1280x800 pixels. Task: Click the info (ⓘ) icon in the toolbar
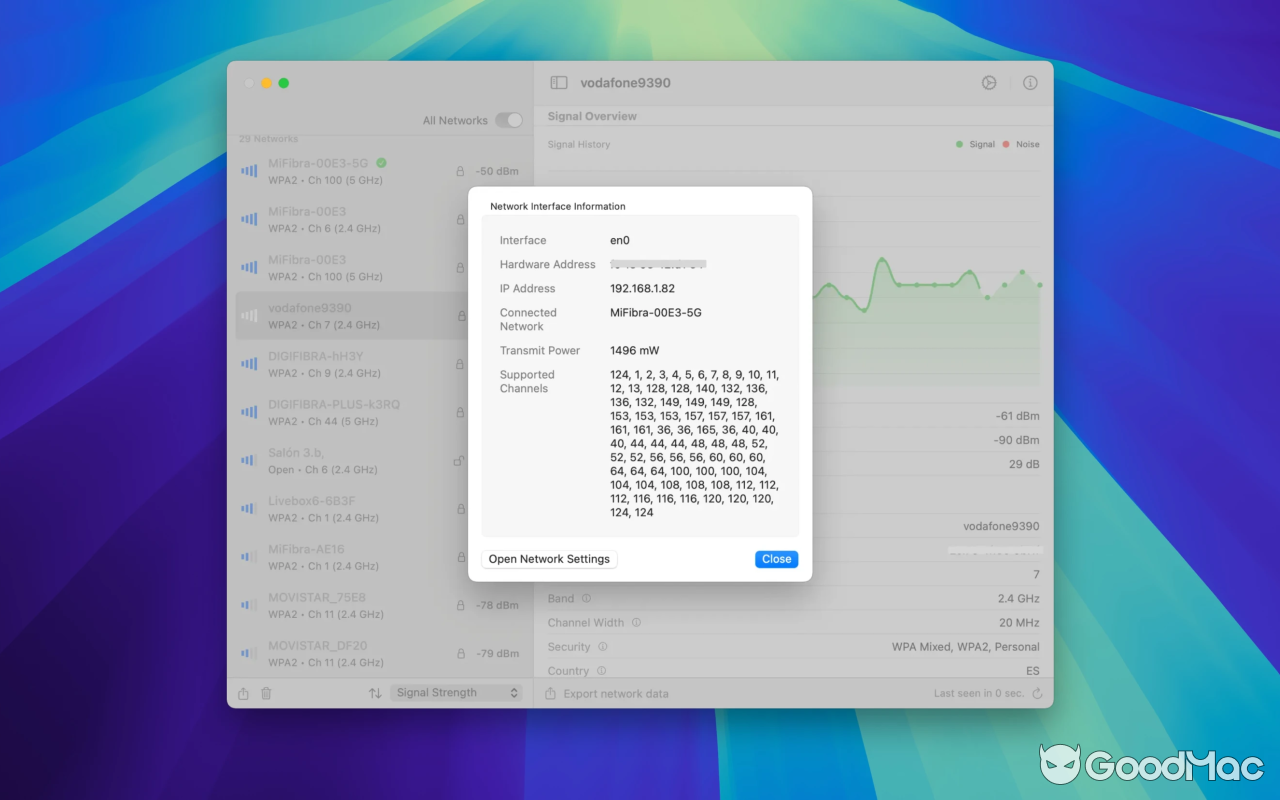tap(1030, 83)
